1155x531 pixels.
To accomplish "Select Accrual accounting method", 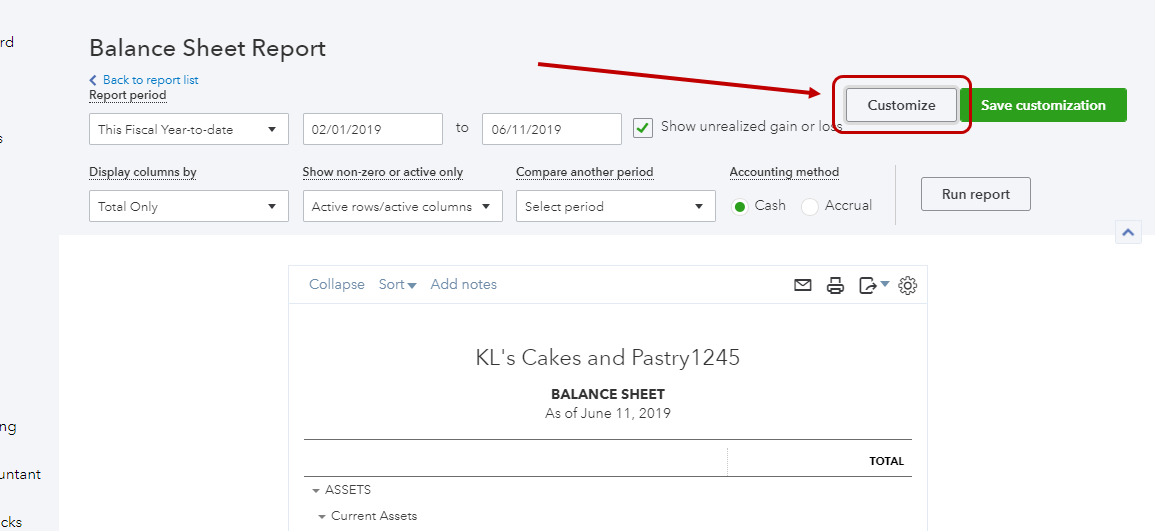I will (810, 206).
